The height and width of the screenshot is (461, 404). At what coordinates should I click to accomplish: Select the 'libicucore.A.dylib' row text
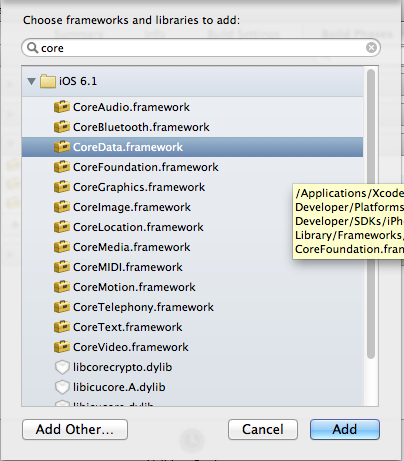pos(119,388)
